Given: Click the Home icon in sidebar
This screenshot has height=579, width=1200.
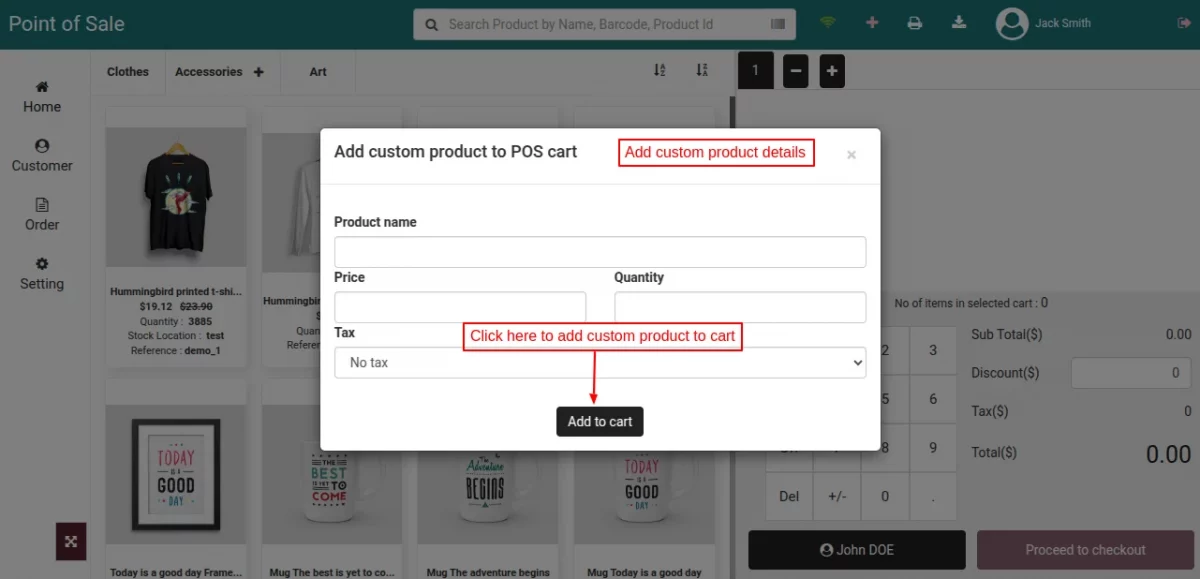Looking at the screenshot, I should point(42,96).
